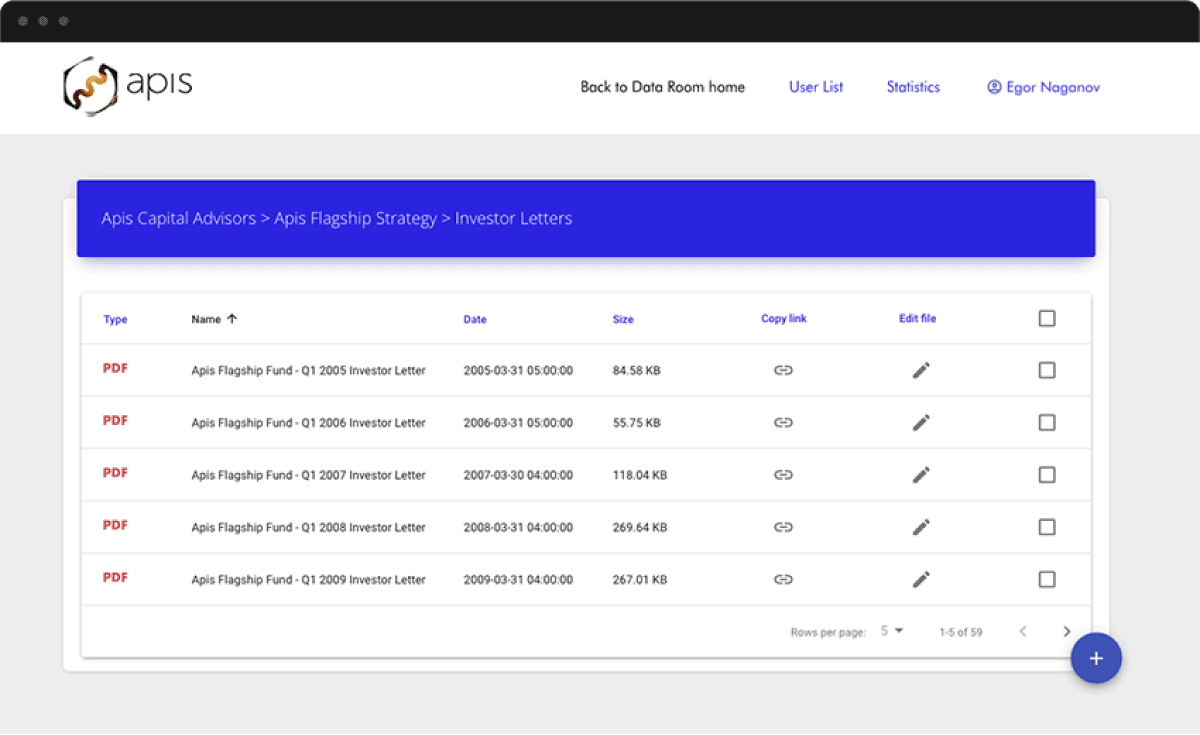Open Egor Naganov user menu
Screen dimensions: 1200x735
point(1043,87)
